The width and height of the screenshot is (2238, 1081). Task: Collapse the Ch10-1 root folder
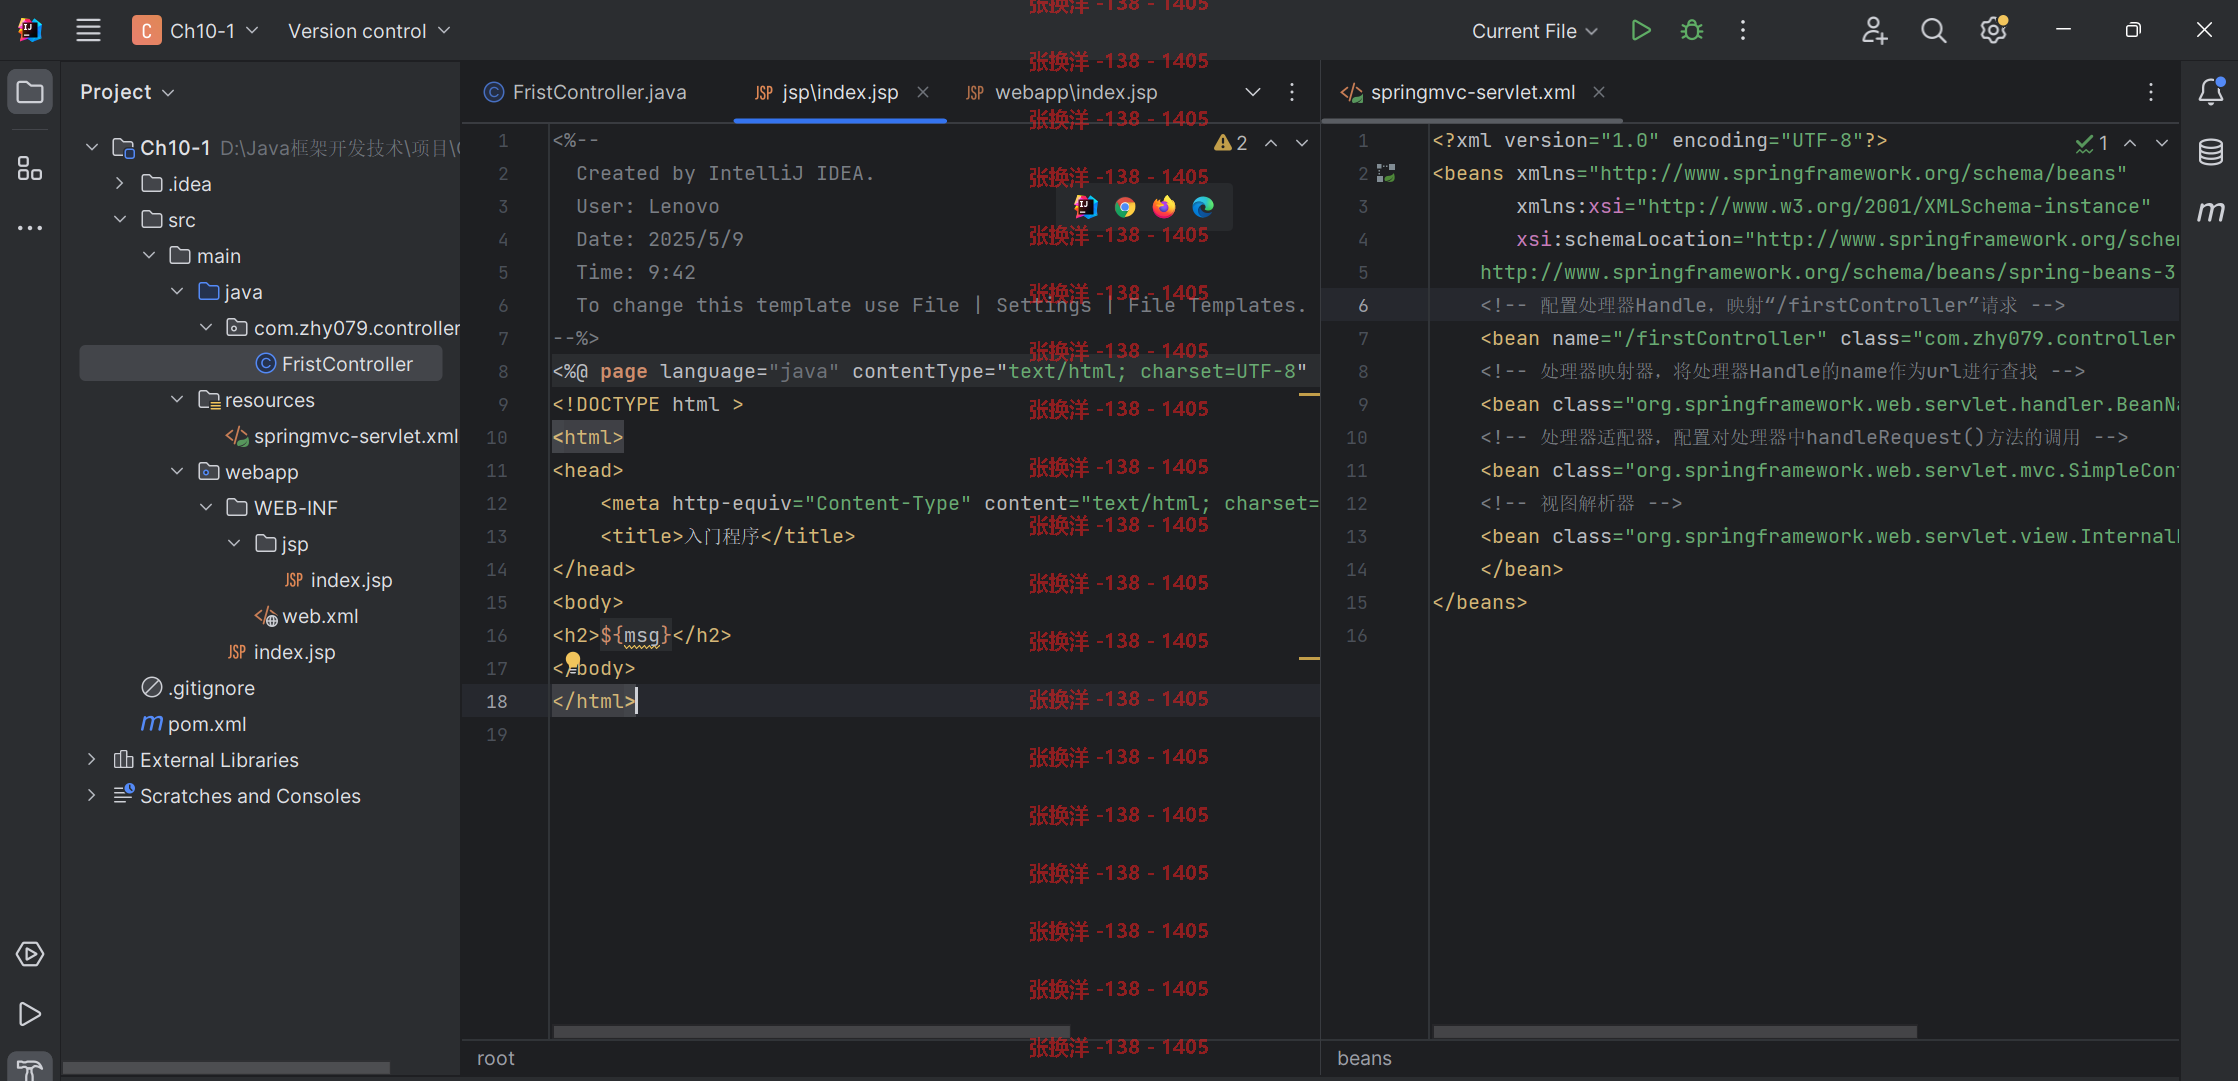92,148
